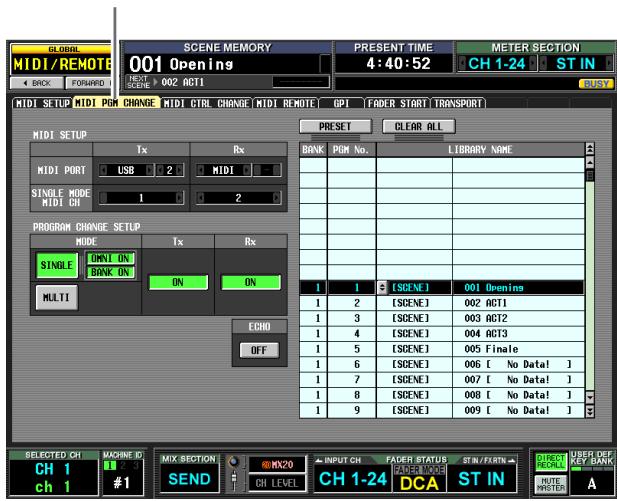
Task: Click ST IN/FXRTN ST IN display
Action: click(x=481, y=479)
